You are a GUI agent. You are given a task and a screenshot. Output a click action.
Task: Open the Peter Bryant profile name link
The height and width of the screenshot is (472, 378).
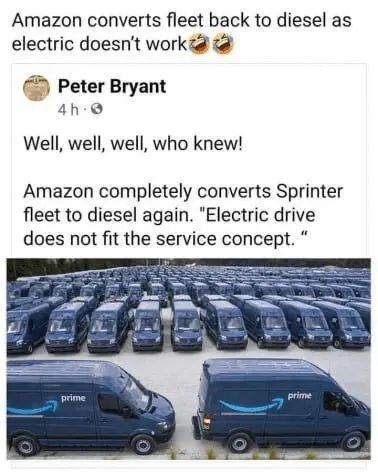pyautogui.click(x=112, y=87)
